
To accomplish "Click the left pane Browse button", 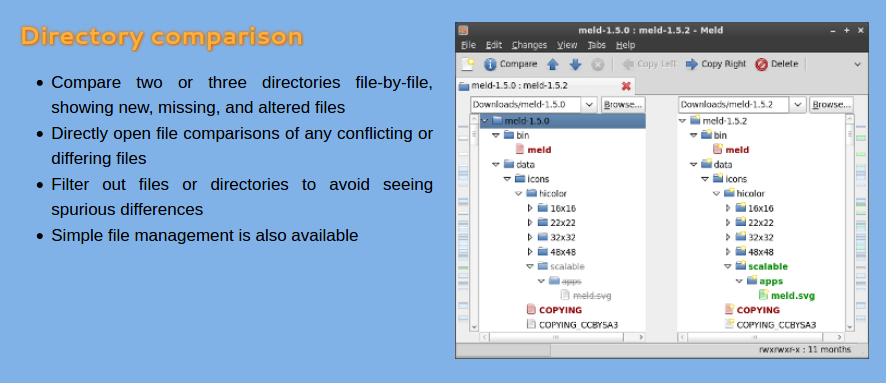I will [623, 105].
